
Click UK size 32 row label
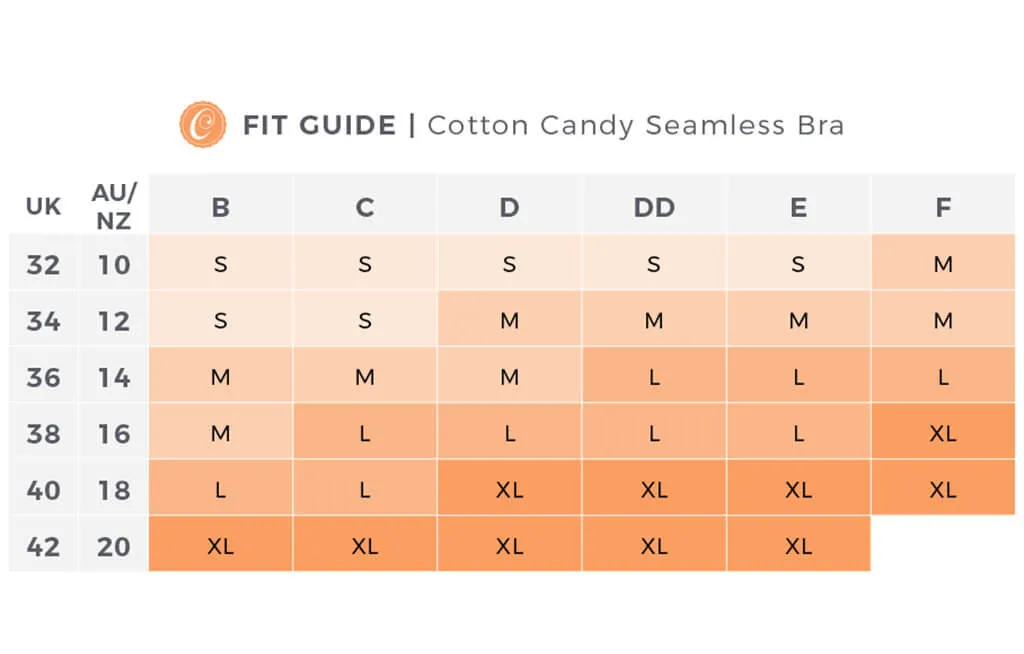point(43,265)
